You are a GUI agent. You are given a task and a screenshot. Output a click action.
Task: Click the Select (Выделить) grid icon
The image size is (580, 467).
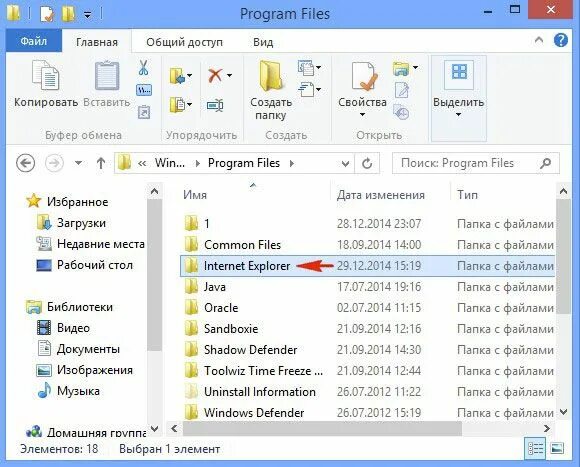point(459,72)
